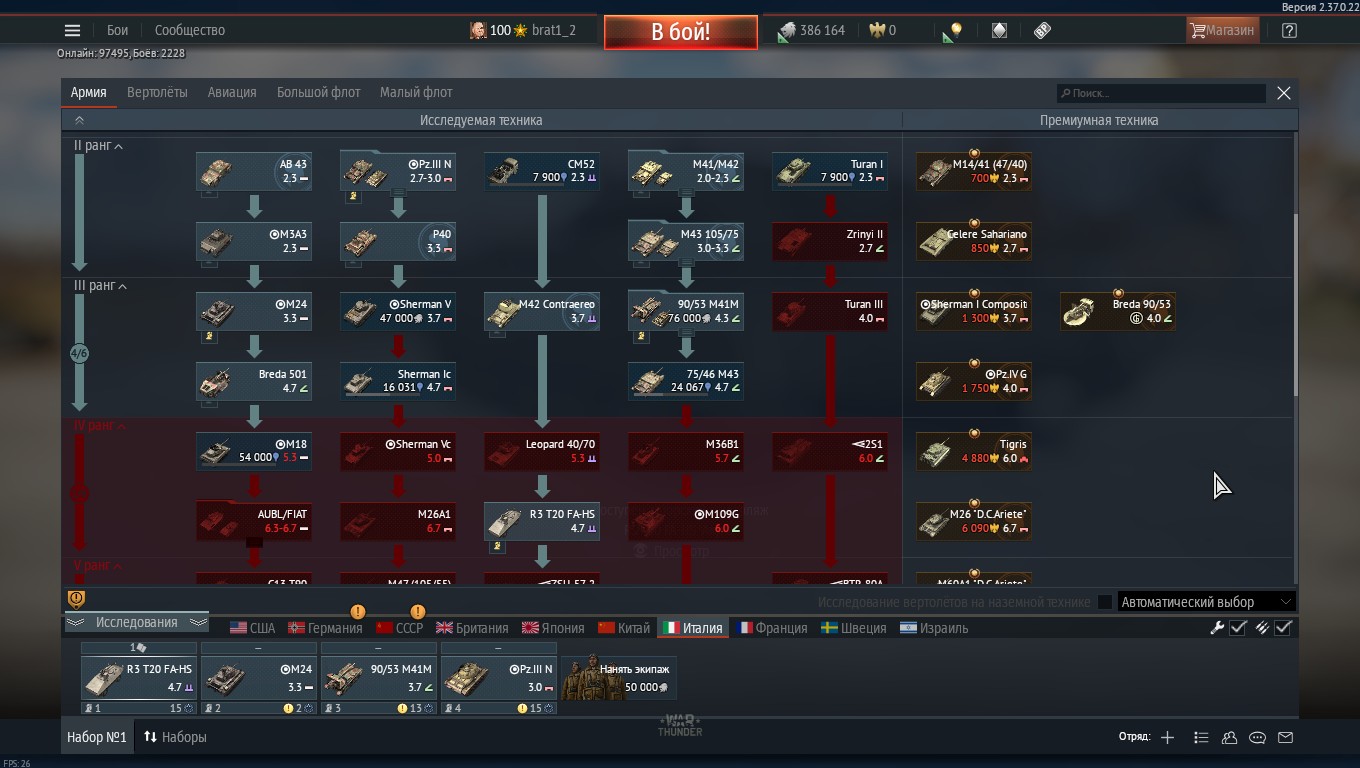
Task: Select the Tigris premium vehicle card
Action: click(x=974, y=451)
